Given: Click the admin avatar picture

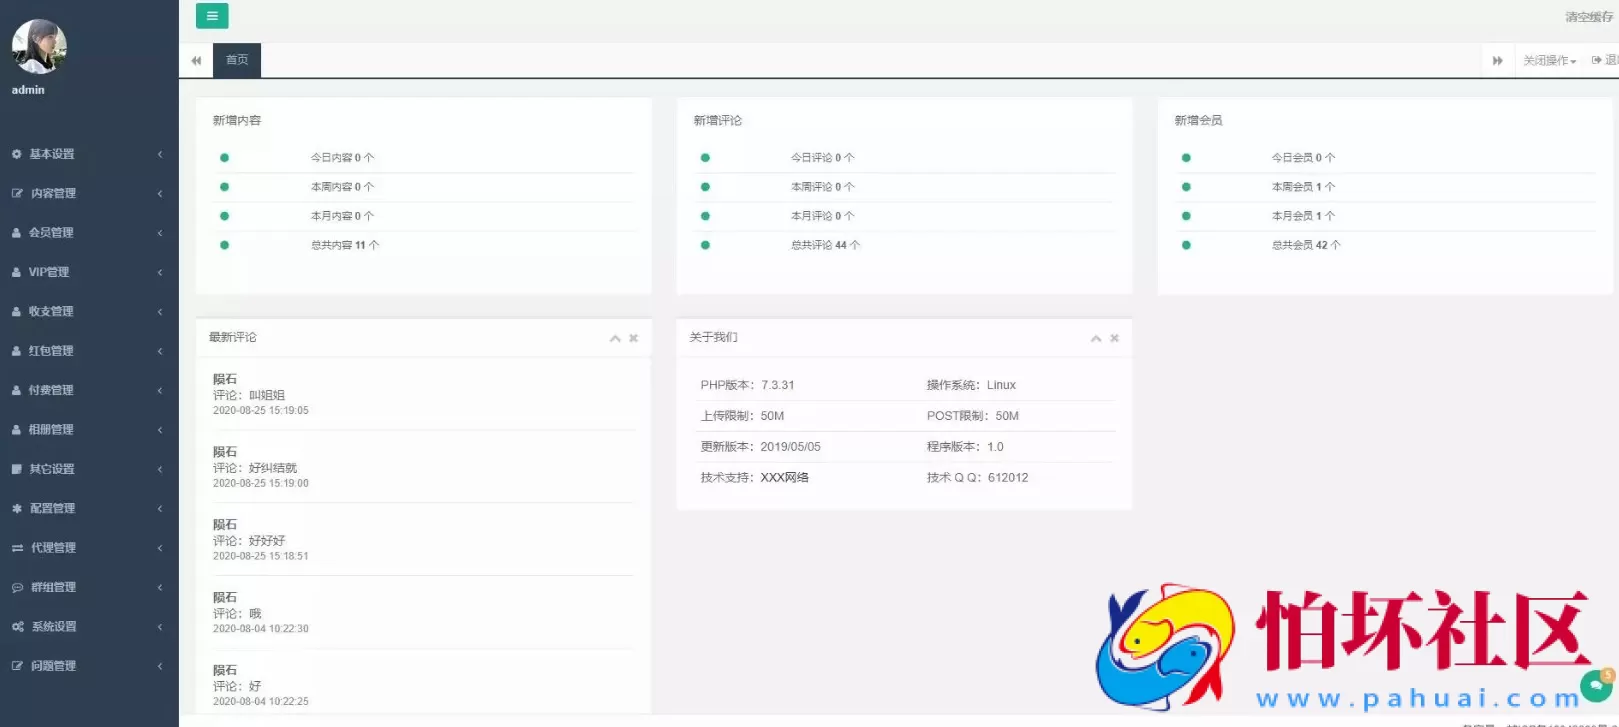Looking at the screenshot, I should 39,47.
